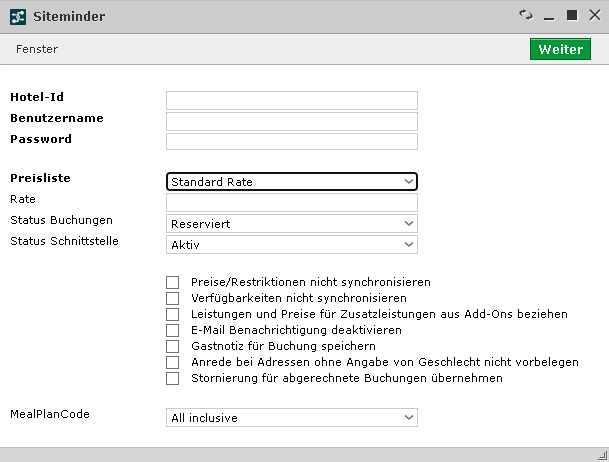Open the Fenster menu
Viewport: 609px width, 462px height.
(37, 49)
